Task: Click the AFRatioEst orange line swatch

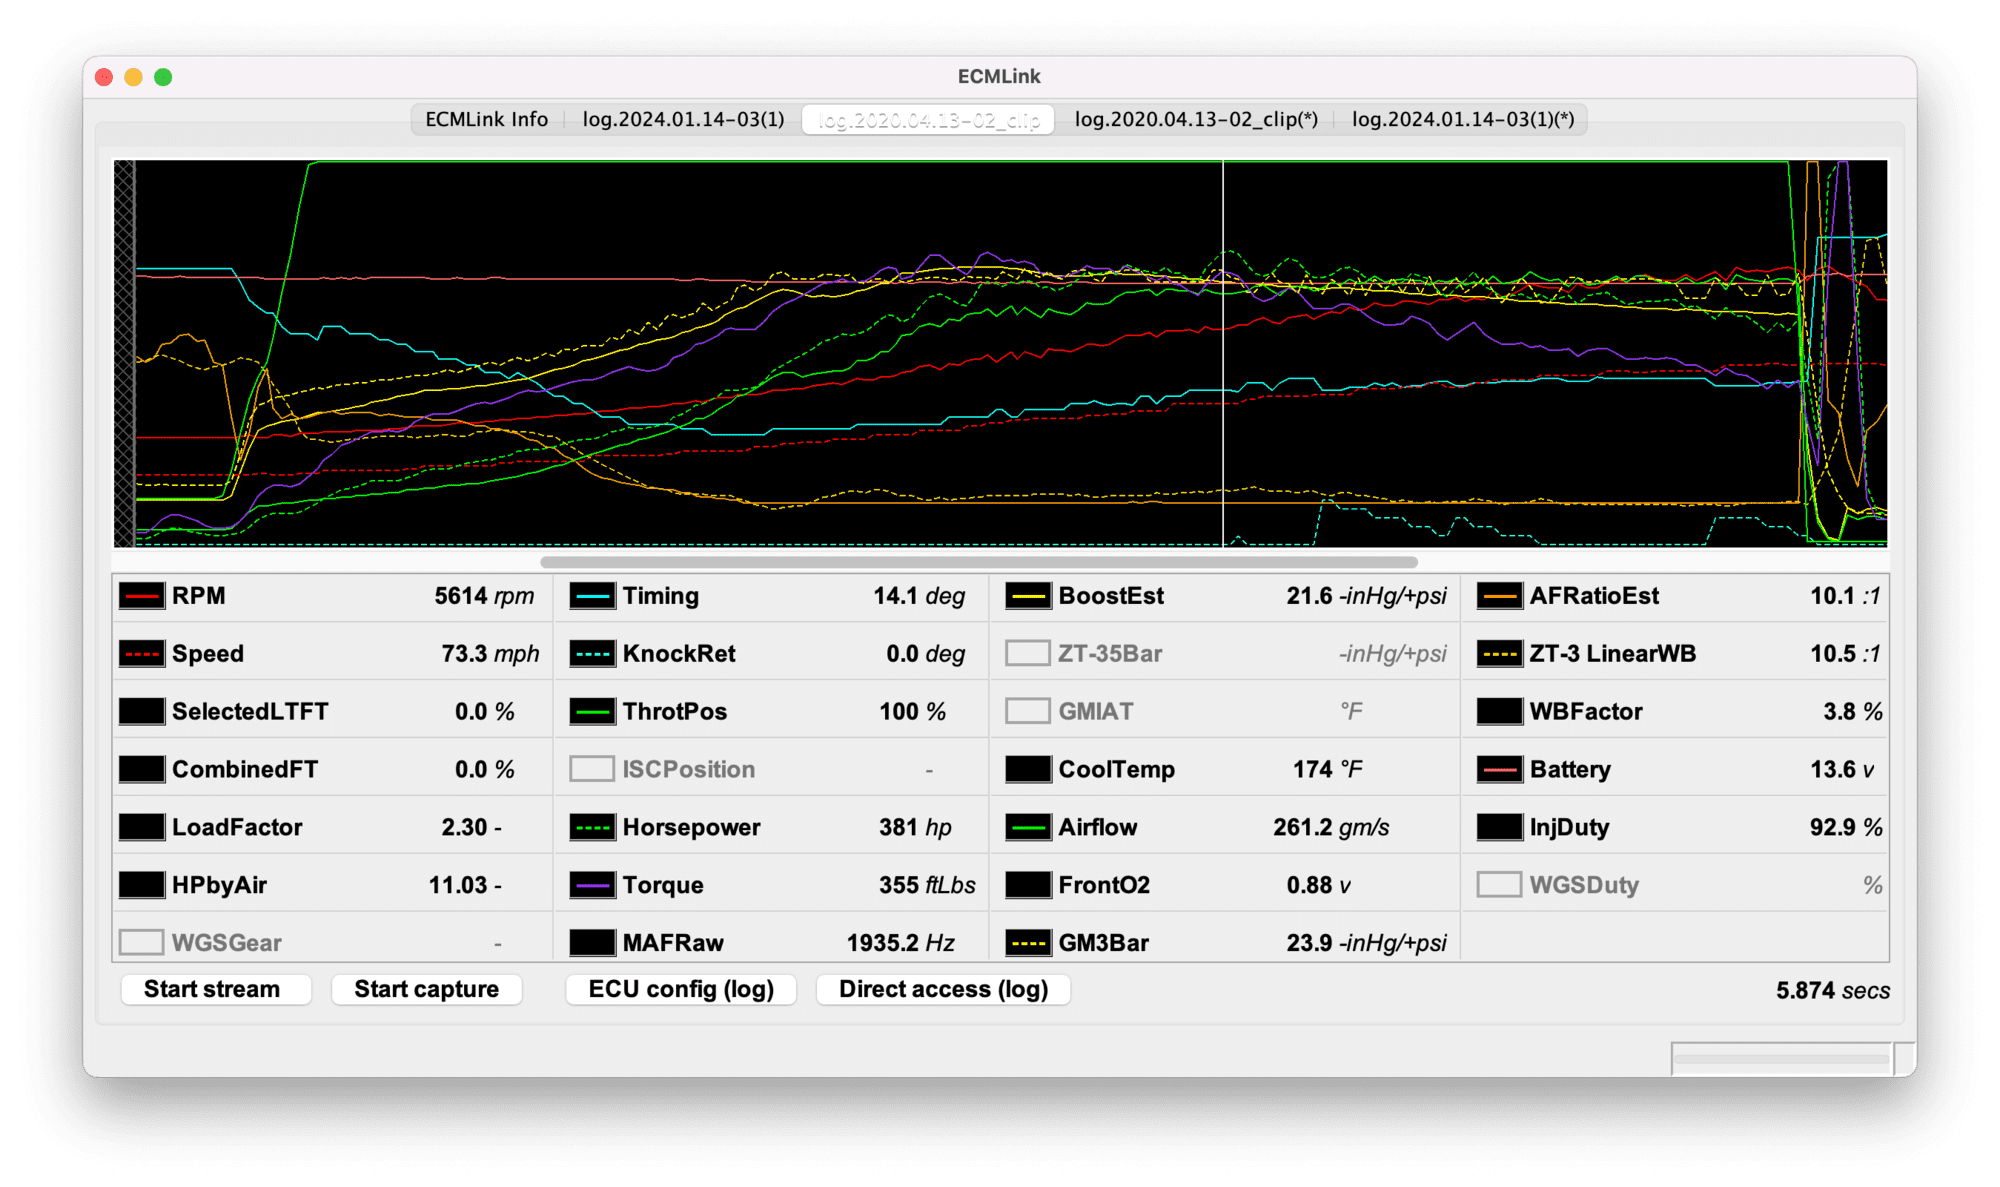Action: 1499,596
